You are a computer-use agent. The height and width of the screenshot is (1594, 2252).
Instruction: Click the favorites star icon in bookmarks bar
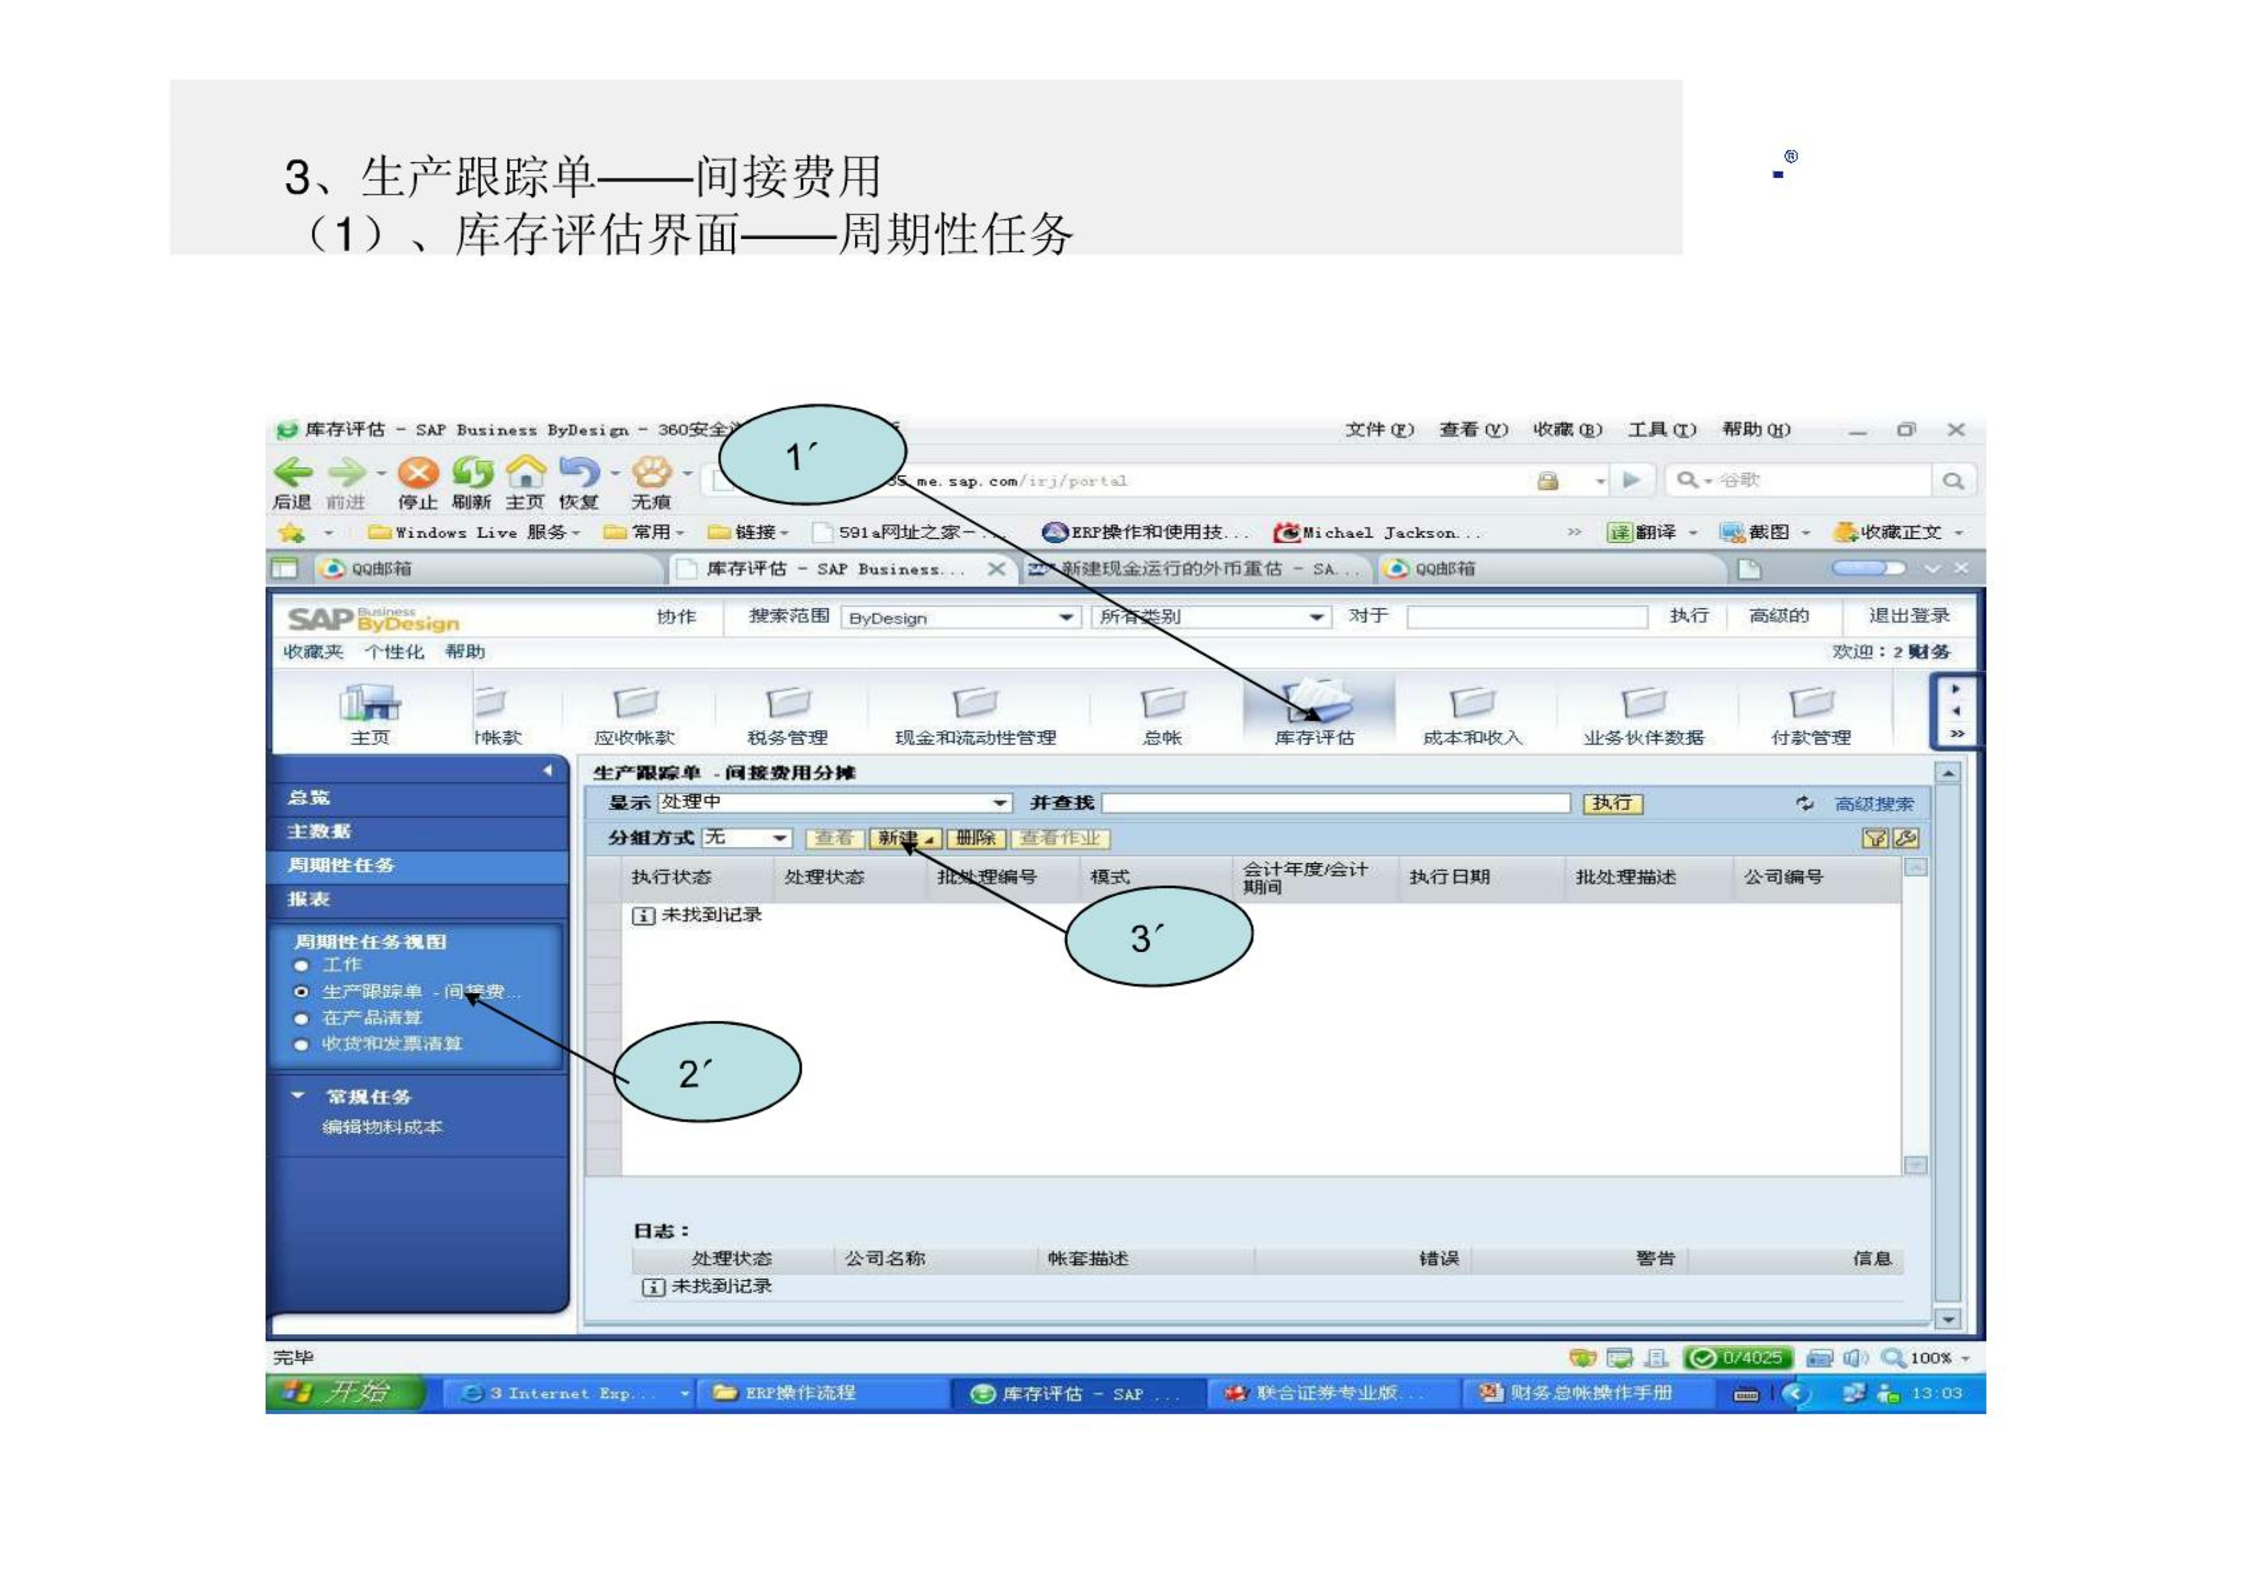pos(291,532)
